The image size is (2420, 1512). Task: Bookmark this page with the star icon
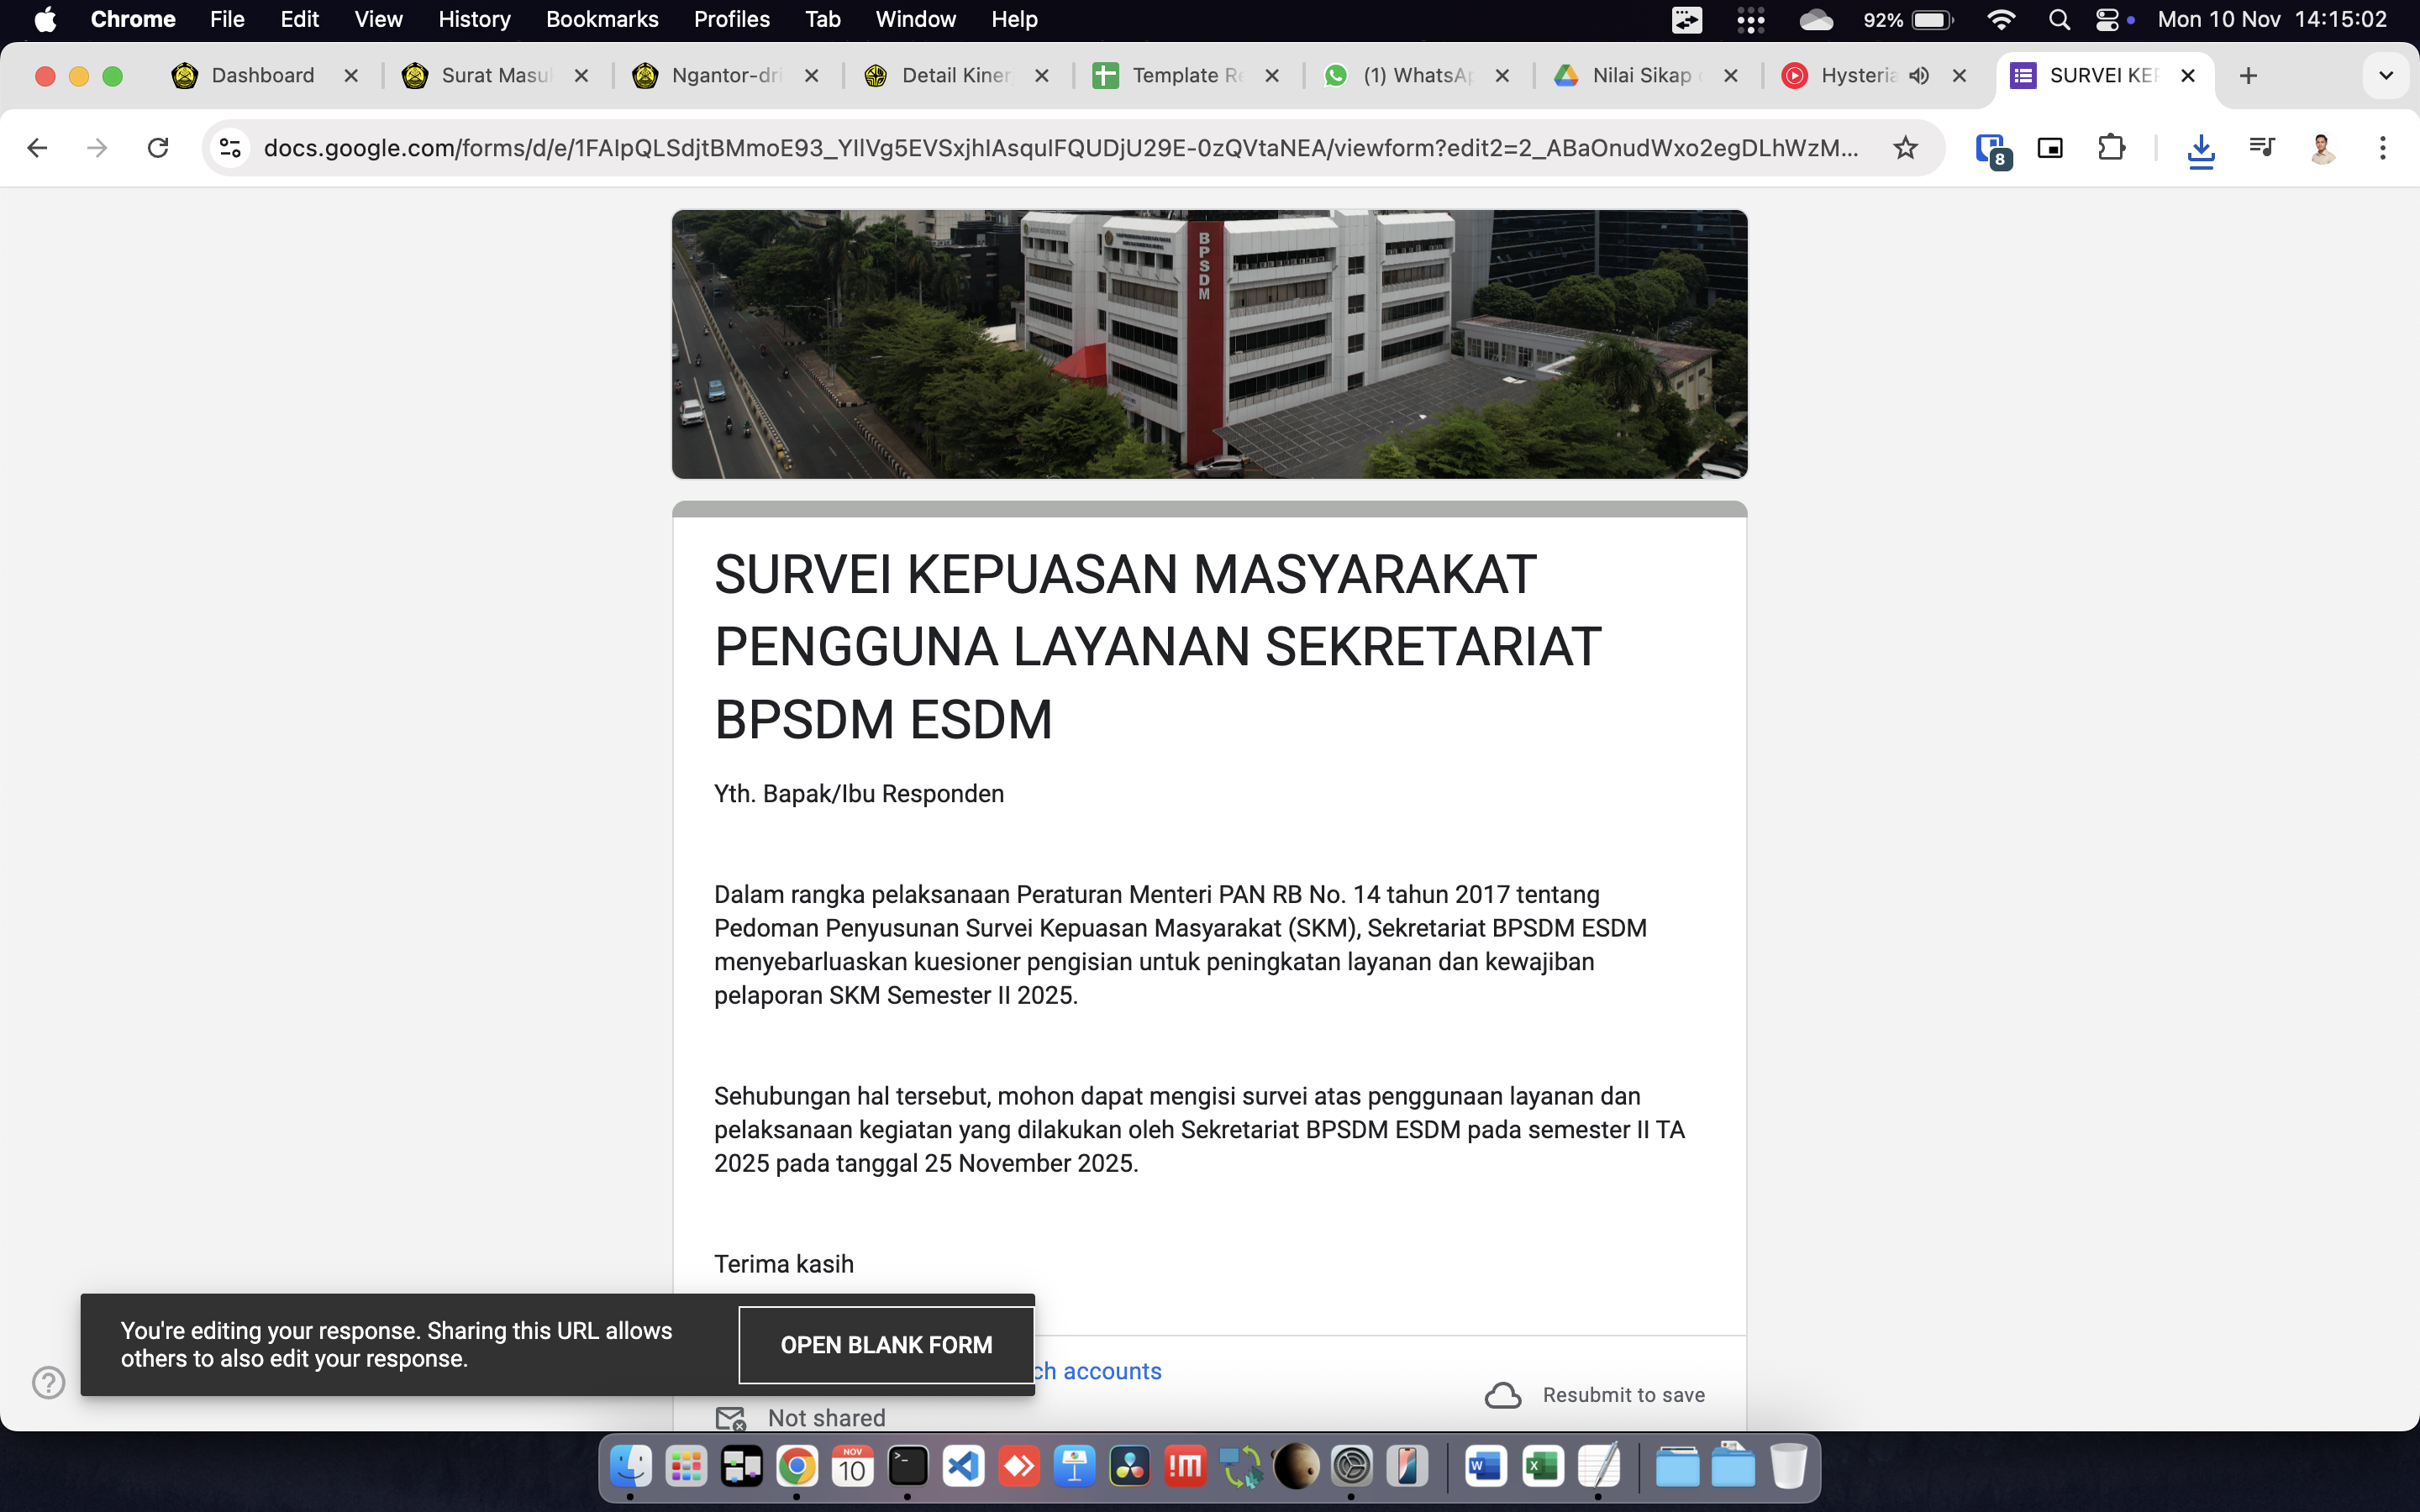click(x=1905, y=148)
